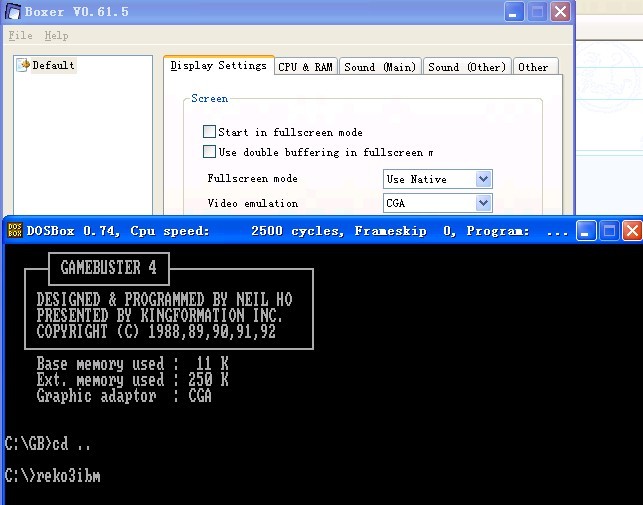Maximize the DOSBox window
This screenshot has width=643, height=505.
click(608, 231)
